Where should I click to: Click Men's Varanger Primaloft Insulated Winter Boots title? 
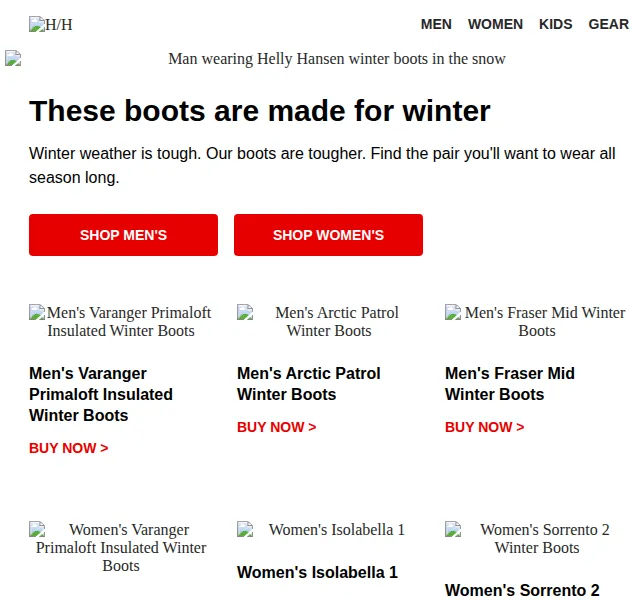(x=101, y=394)
